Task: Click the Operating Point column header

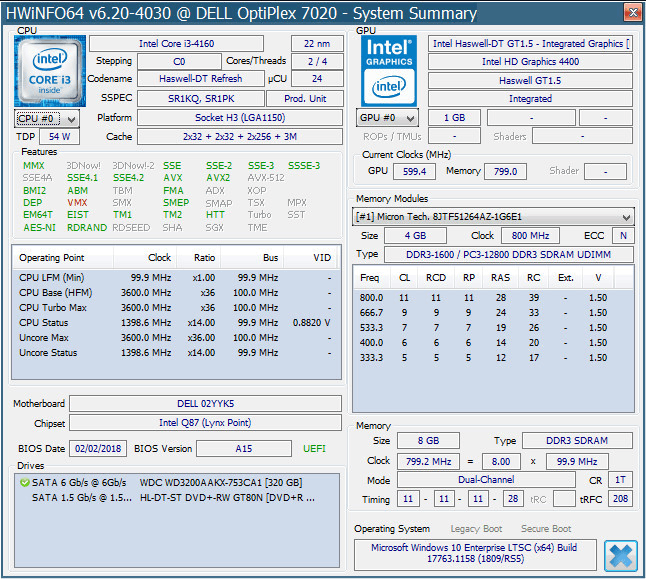Action: (x=63, y=258)
